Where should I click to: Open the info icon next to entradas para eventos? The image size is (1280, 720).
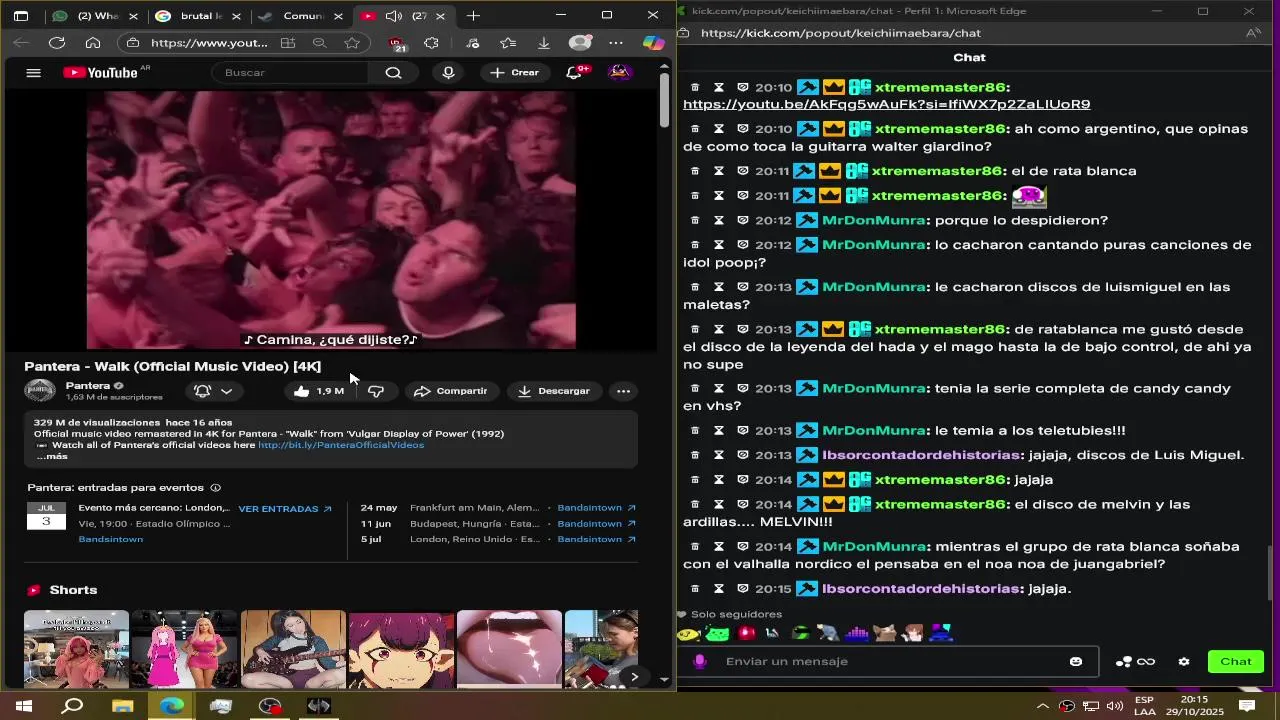(215, 488)
